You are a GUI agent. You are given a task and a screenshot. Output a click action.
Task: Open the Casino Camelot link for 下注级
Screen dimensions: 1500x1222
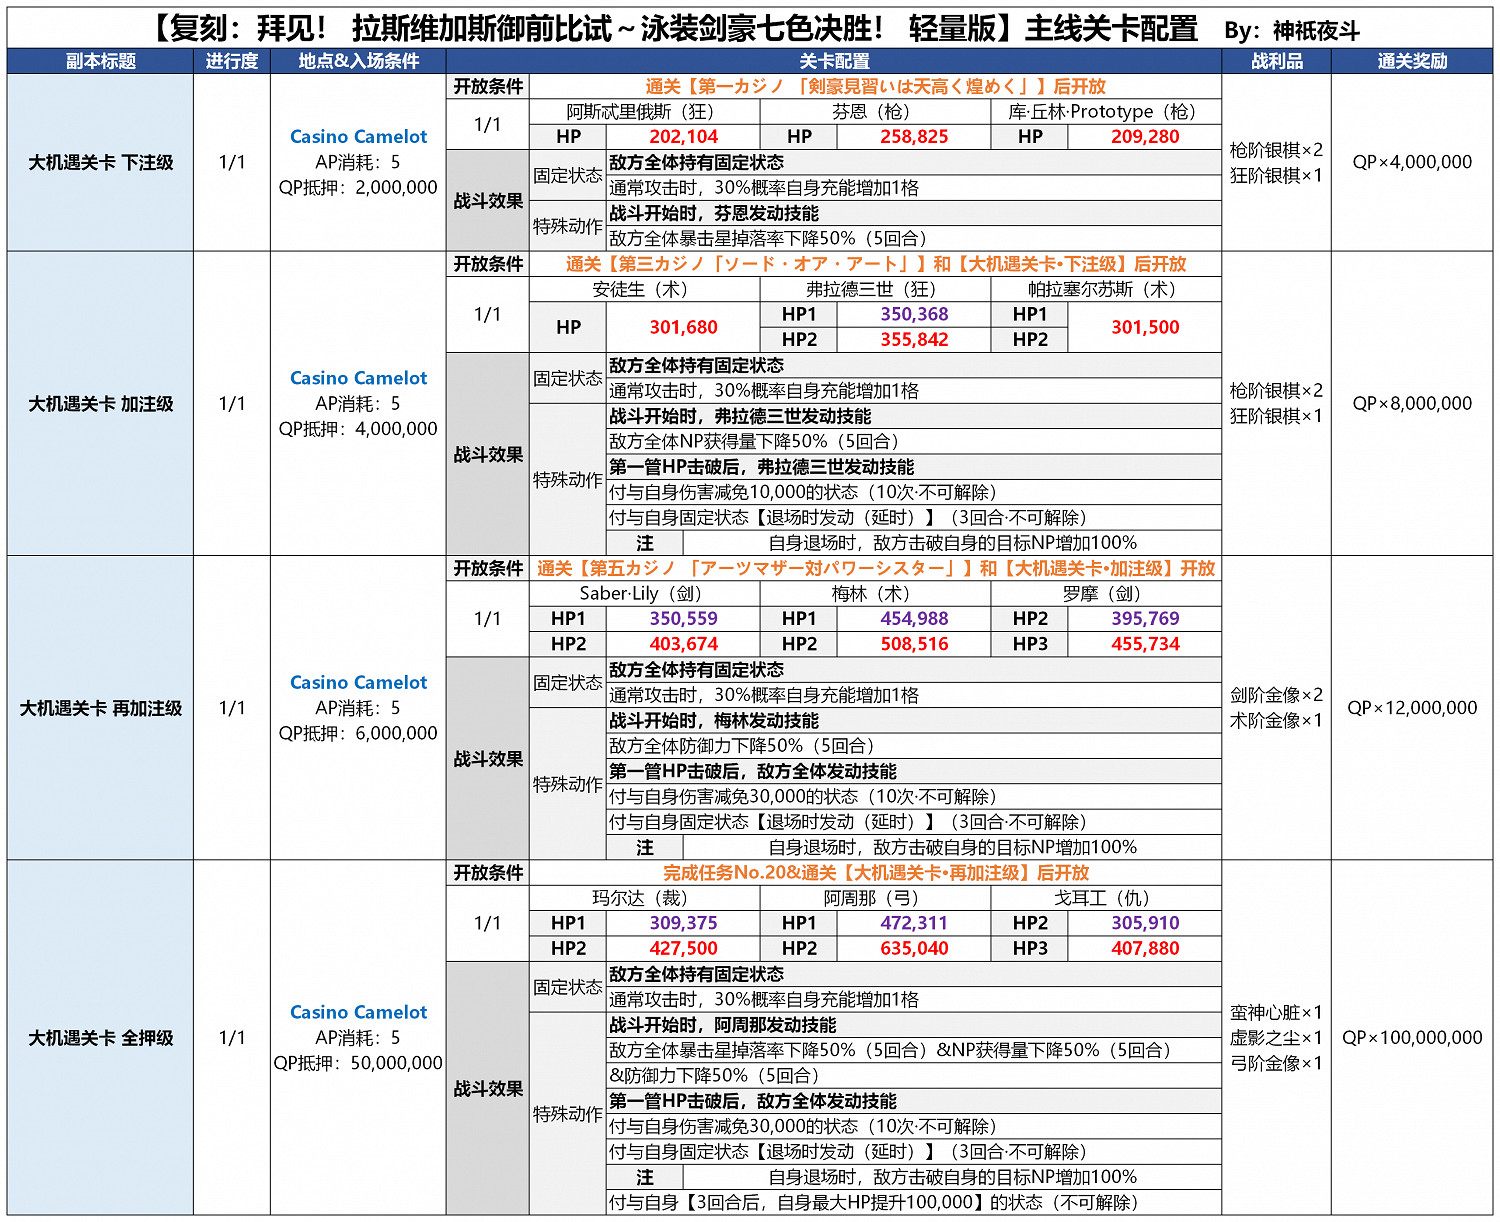[357, 136]
